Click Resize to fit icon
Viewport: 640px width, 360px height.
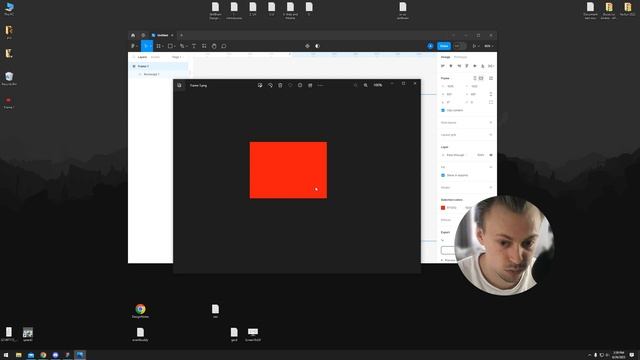[x=491, y=78]
